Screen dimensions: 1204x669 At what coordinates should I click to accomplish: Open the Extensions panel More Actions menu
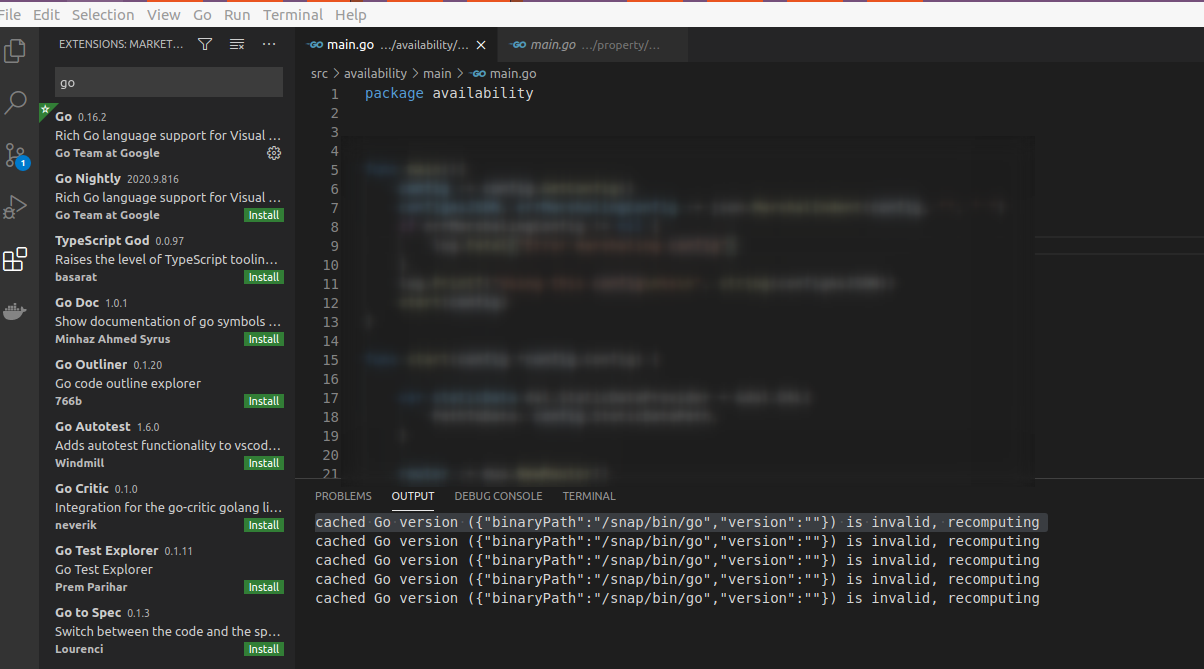(x=268, y=44)
